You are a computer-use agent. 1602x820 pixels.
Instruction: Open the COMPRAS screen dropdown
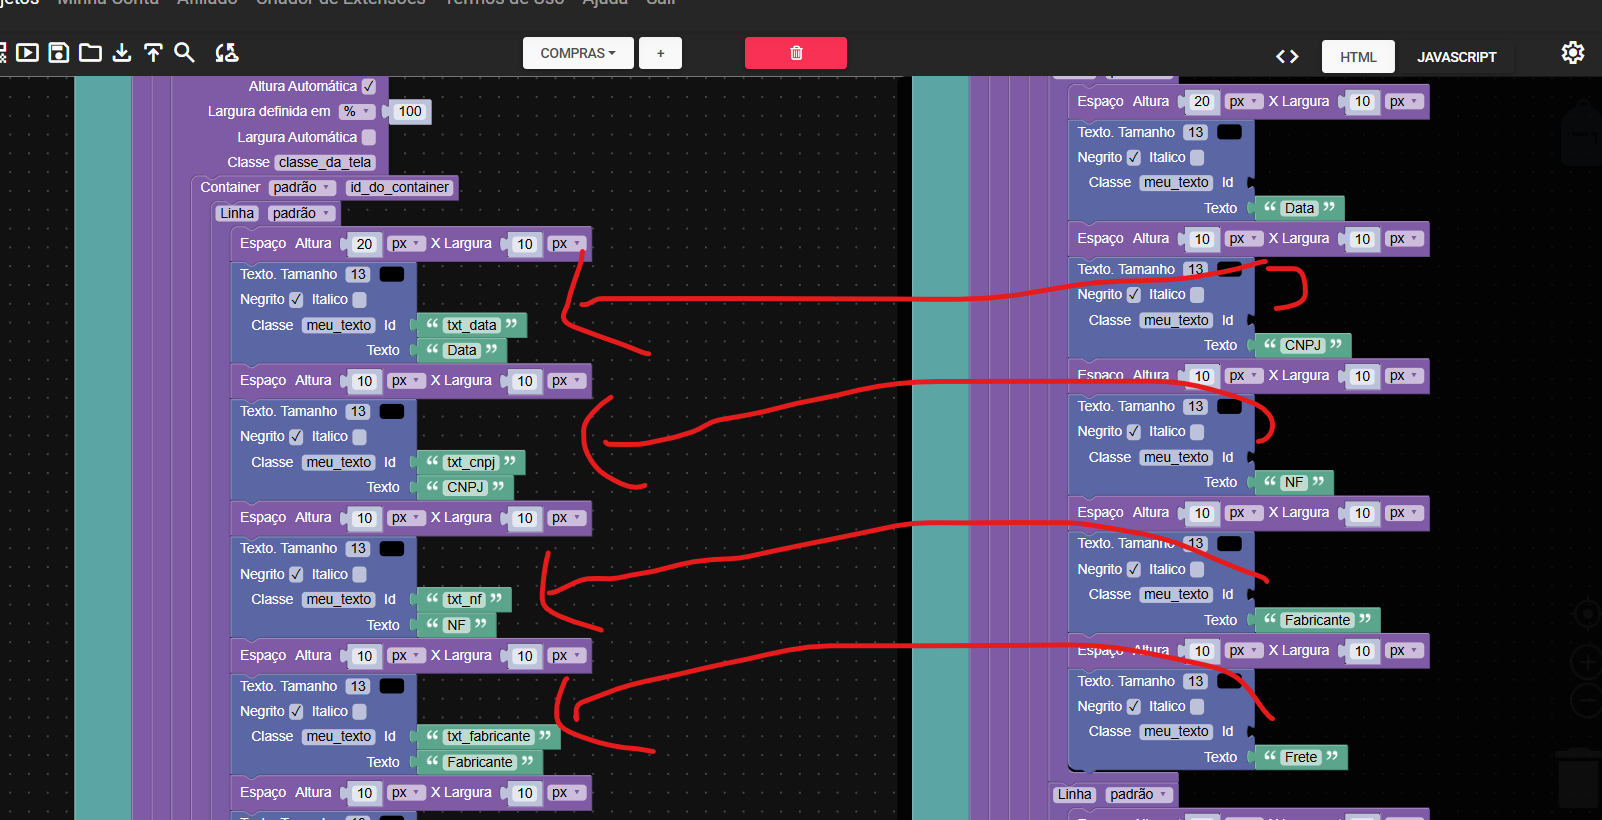click(x=578, y=53)
